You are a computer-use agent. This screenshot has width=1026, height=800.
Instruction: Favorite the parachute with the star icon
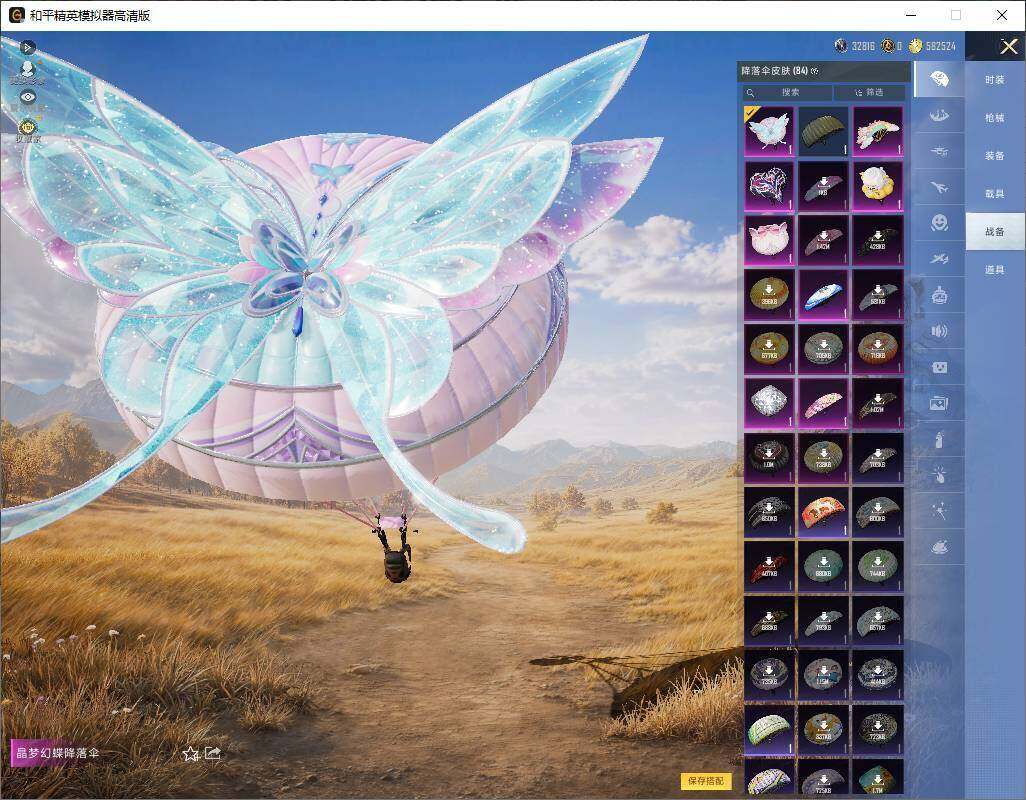point(190,754)
